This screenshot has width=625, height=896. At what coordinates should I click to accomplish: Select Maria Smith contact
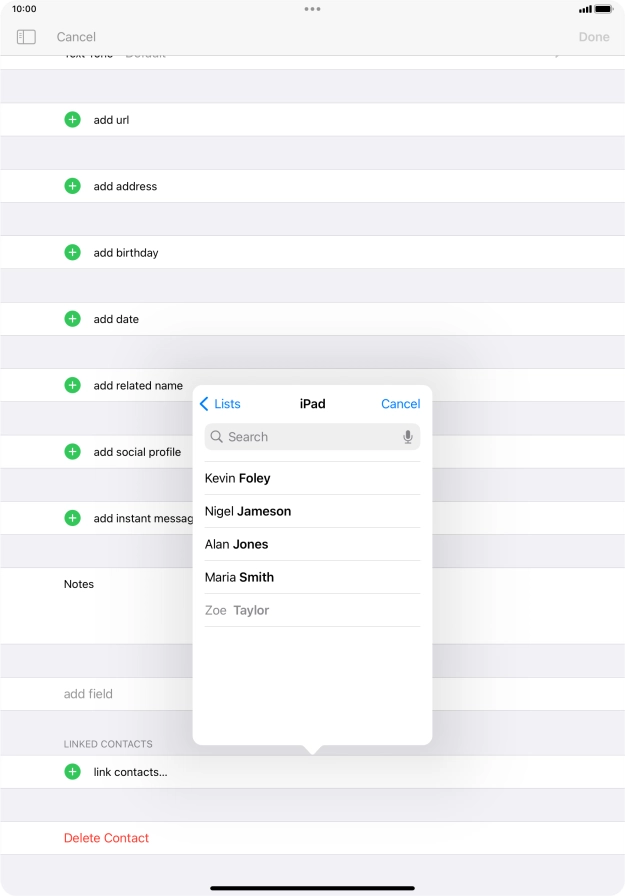(x=239, y=577)
